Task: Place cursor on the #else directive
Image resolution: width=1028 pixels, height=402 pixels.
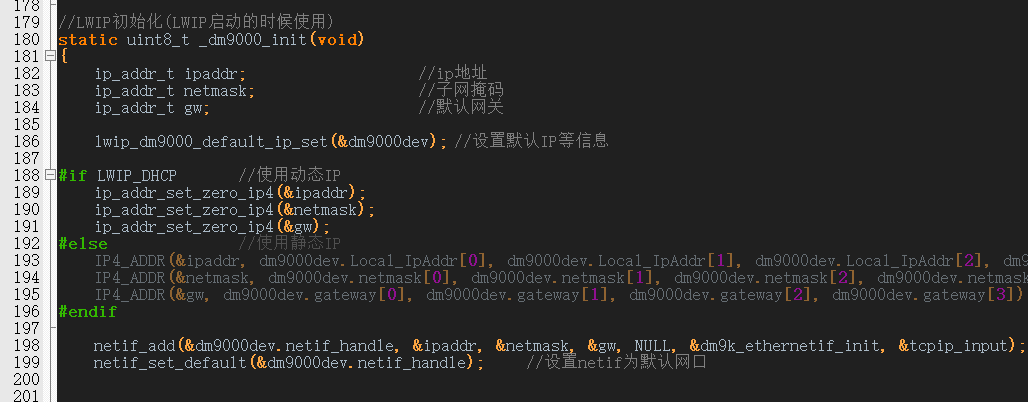Action: click(83, 244)
